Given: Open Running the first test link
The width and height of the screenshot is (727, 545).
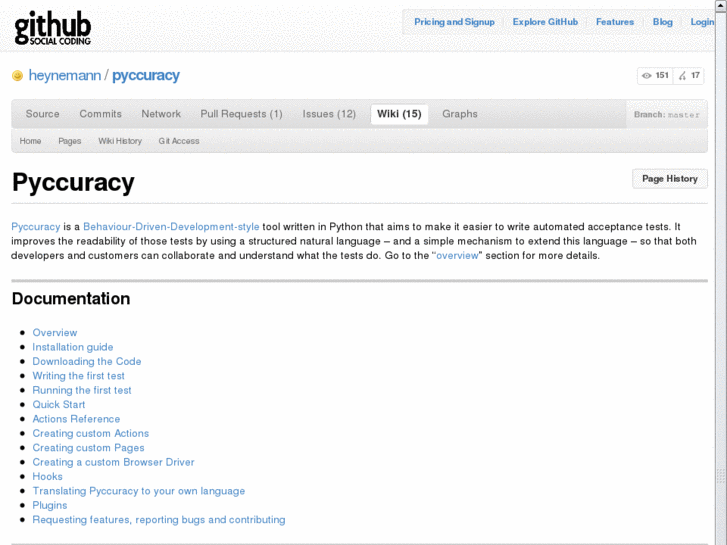Looking at the screenshot, I should coord(82,390).
